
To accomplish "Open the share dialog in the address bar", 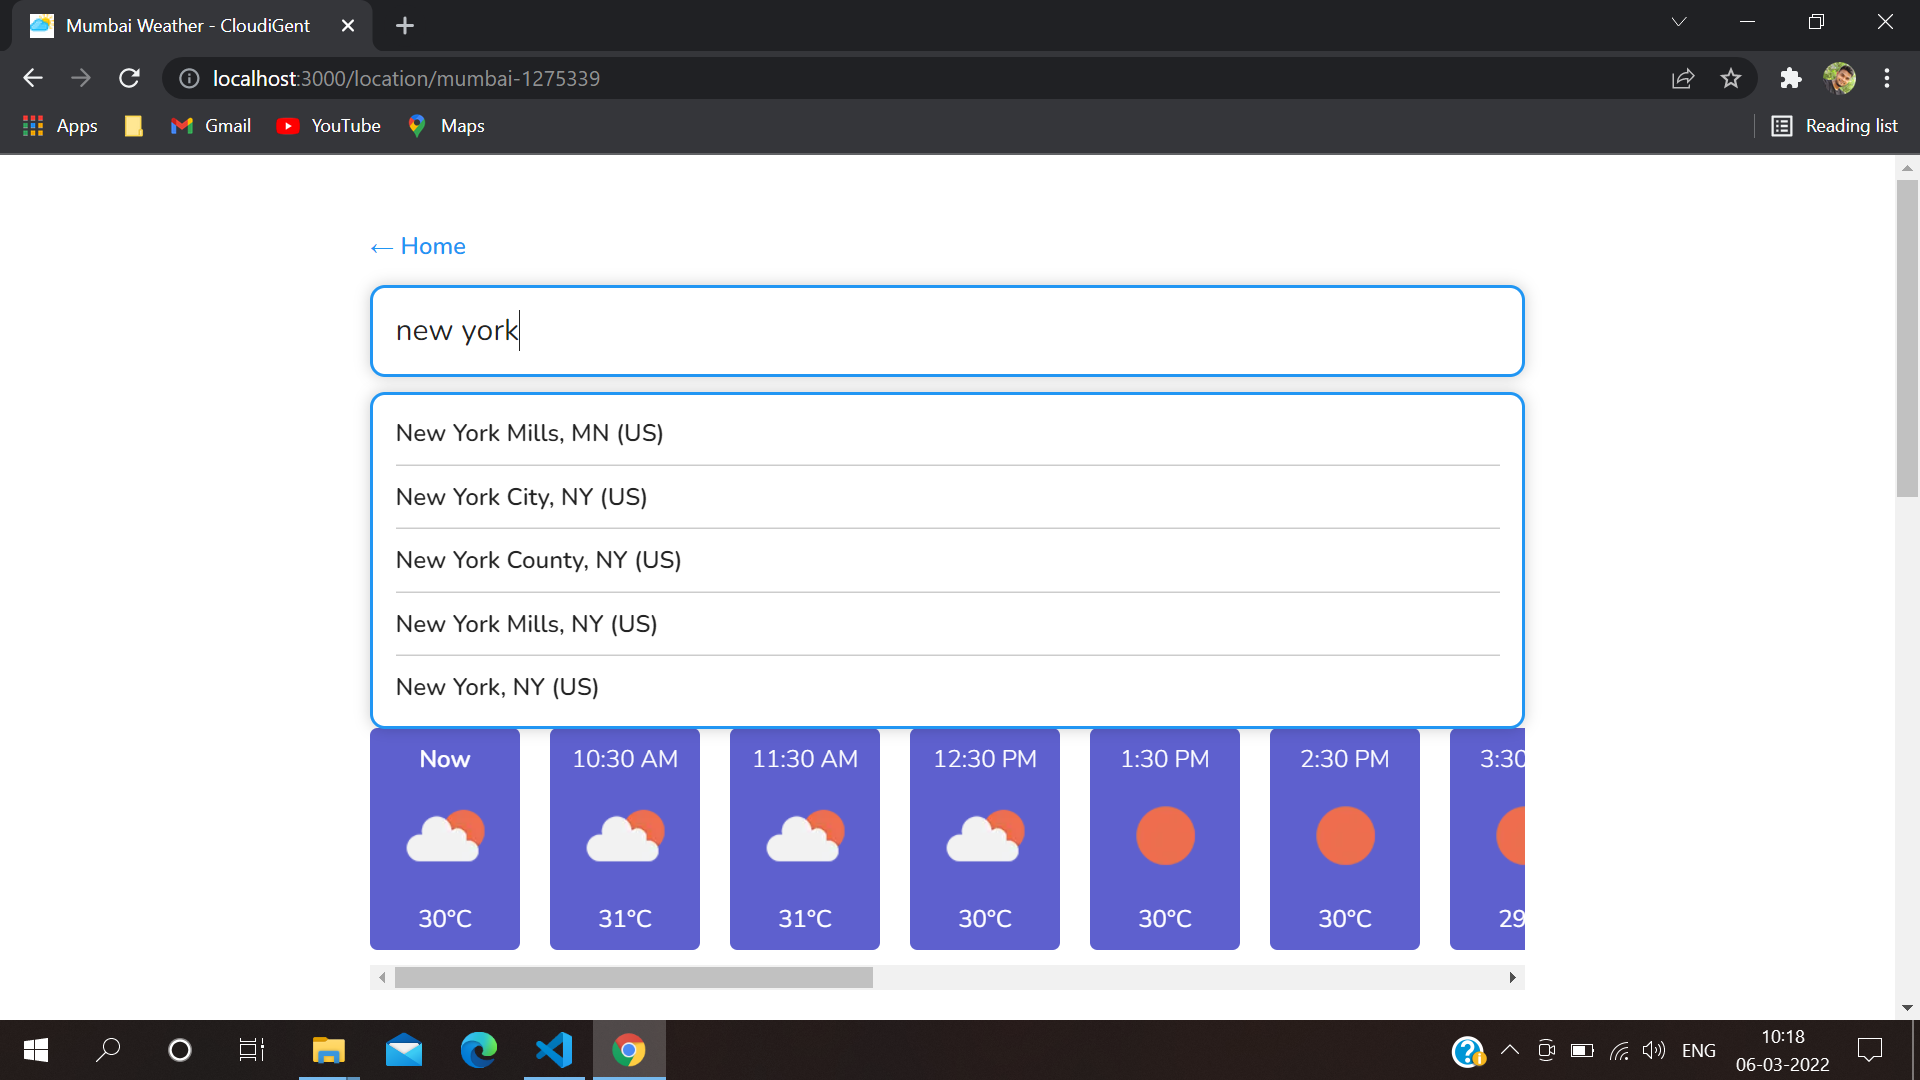I will (1684, 78).
